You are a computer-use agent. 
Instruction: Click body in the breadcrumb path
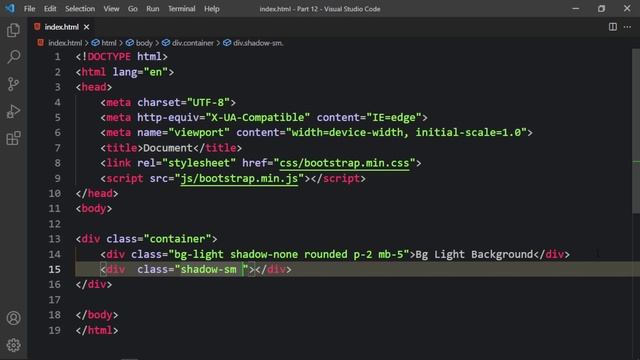click(x=144, y=43)
